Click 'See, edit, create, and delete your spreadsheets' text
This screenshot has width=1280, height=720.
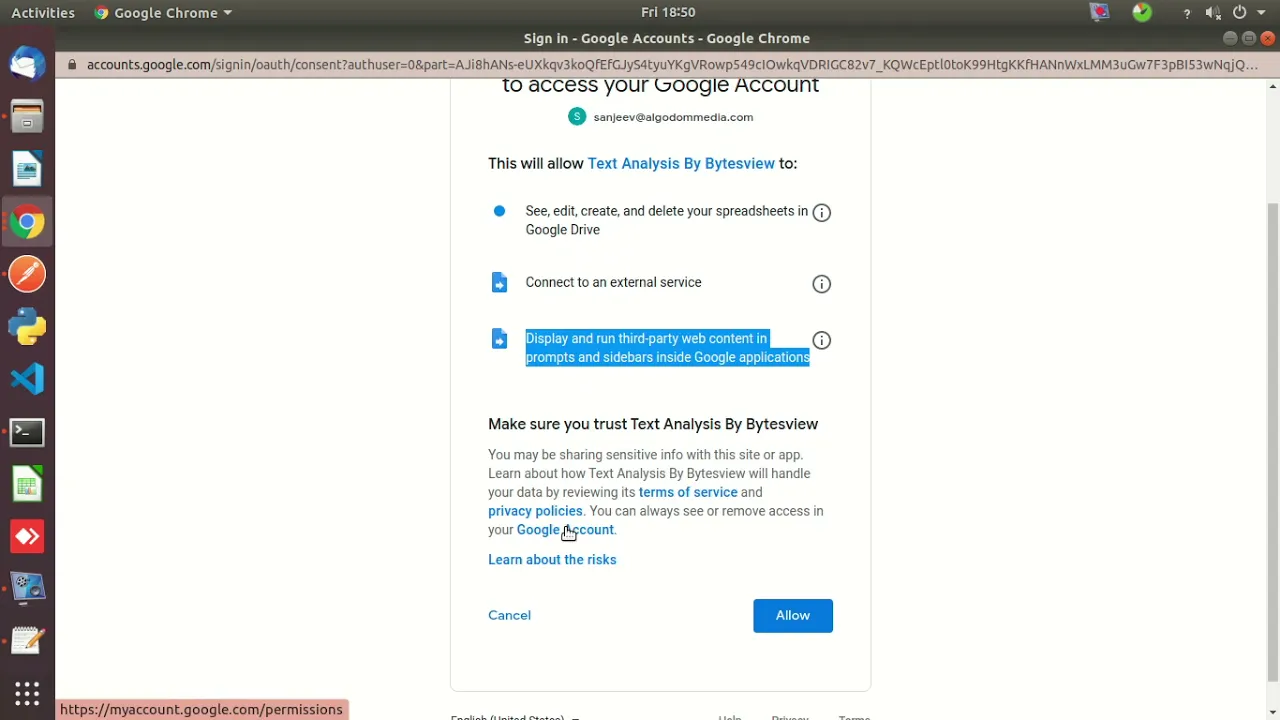click(x=667, y=220)
